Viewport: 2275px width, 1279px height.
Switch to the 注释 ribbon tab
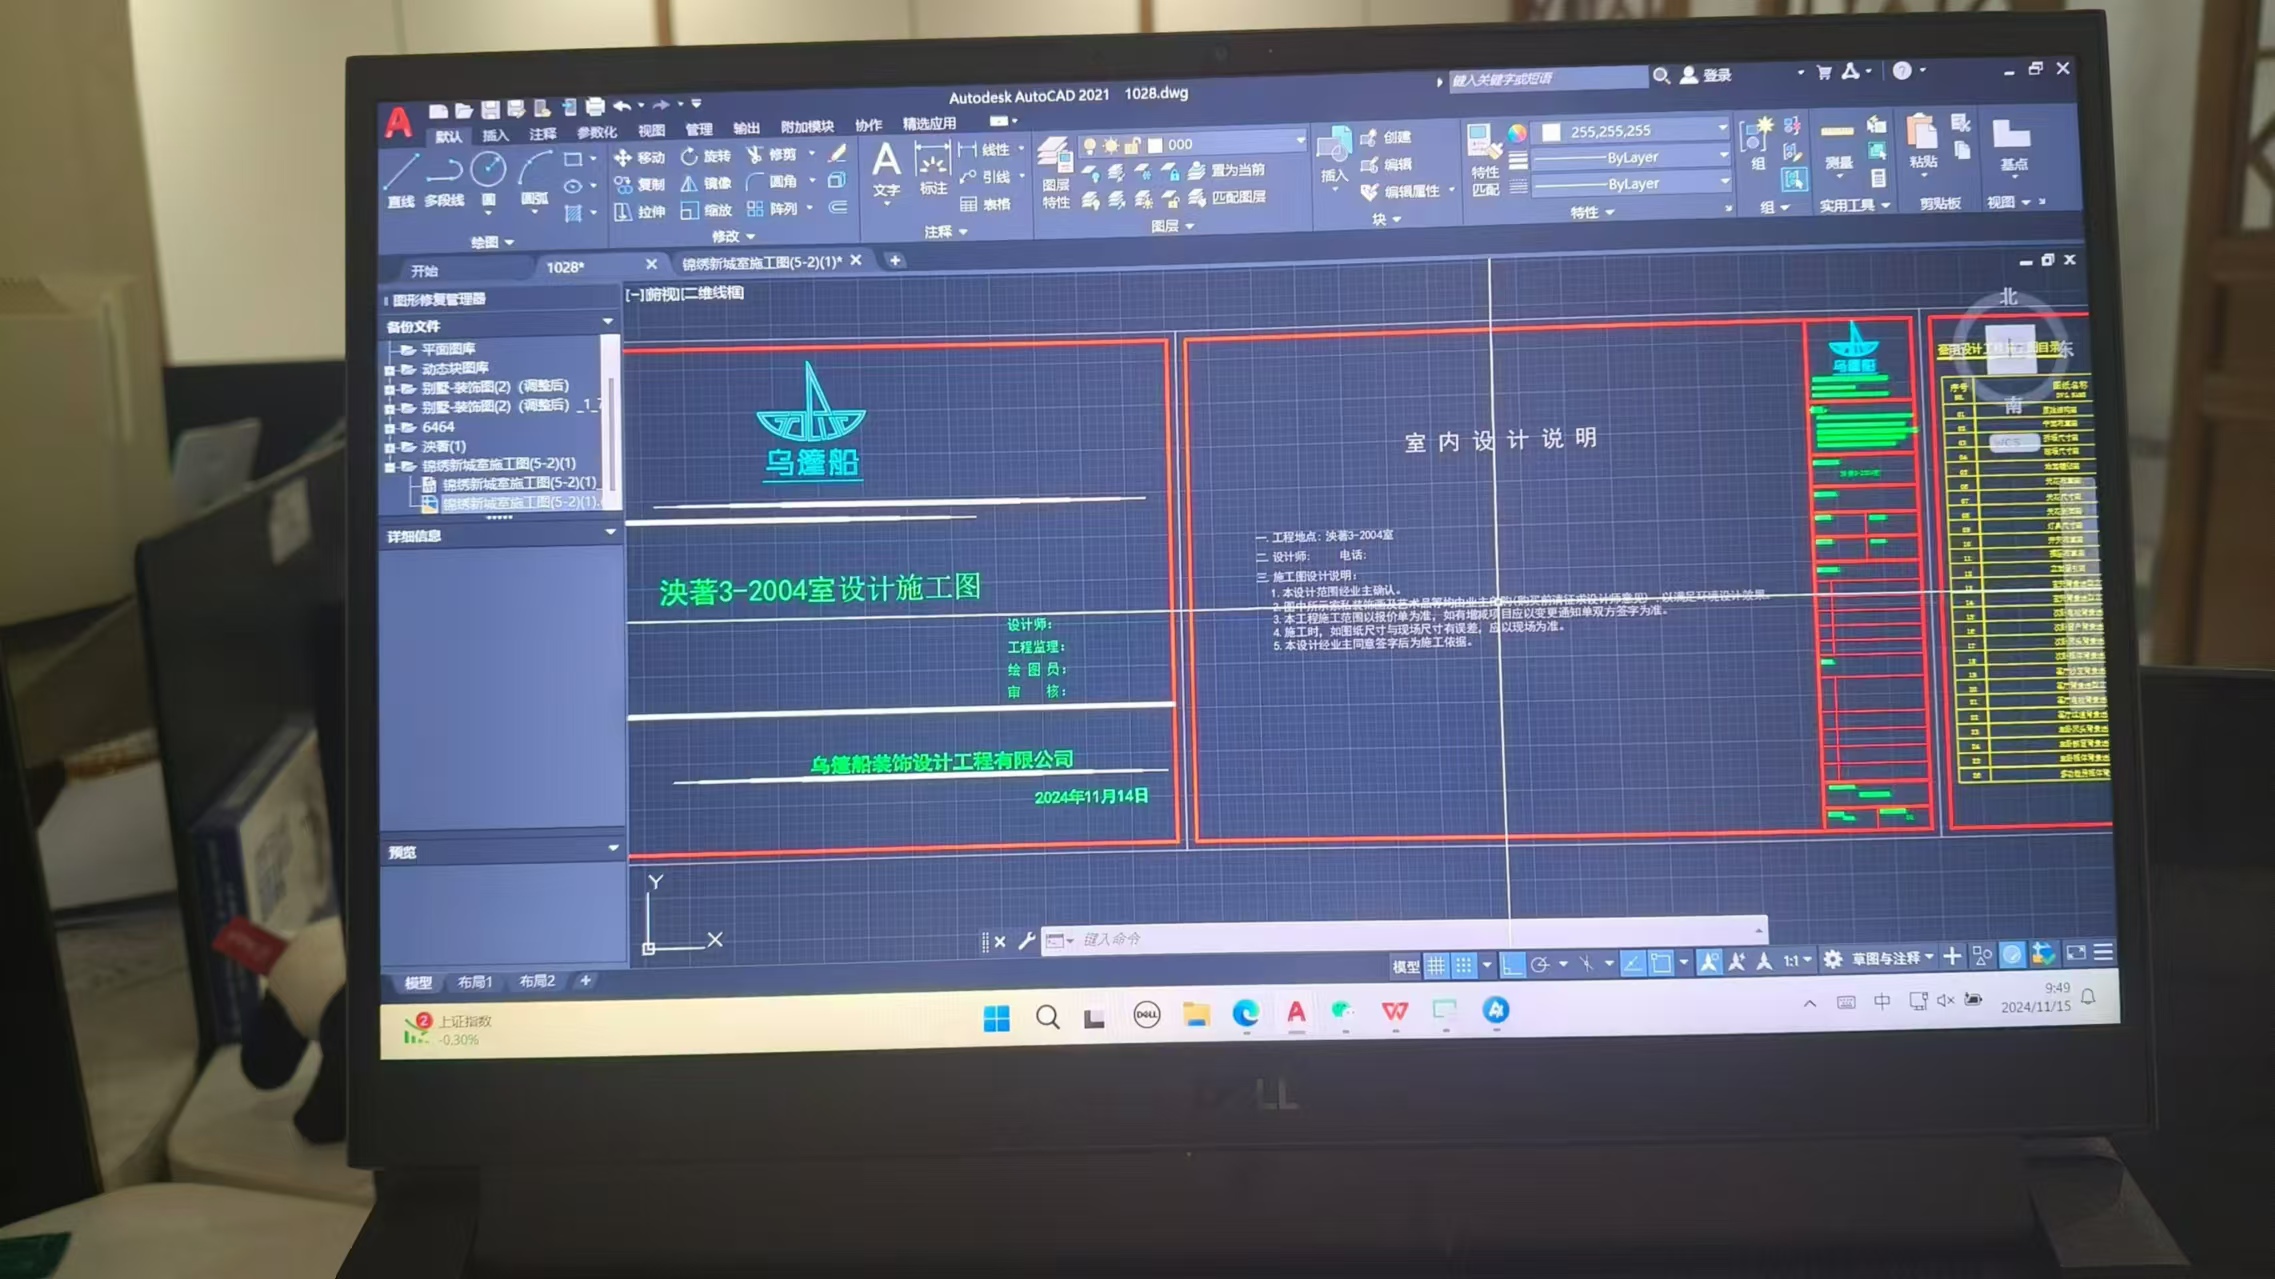[x=543, y=133]
